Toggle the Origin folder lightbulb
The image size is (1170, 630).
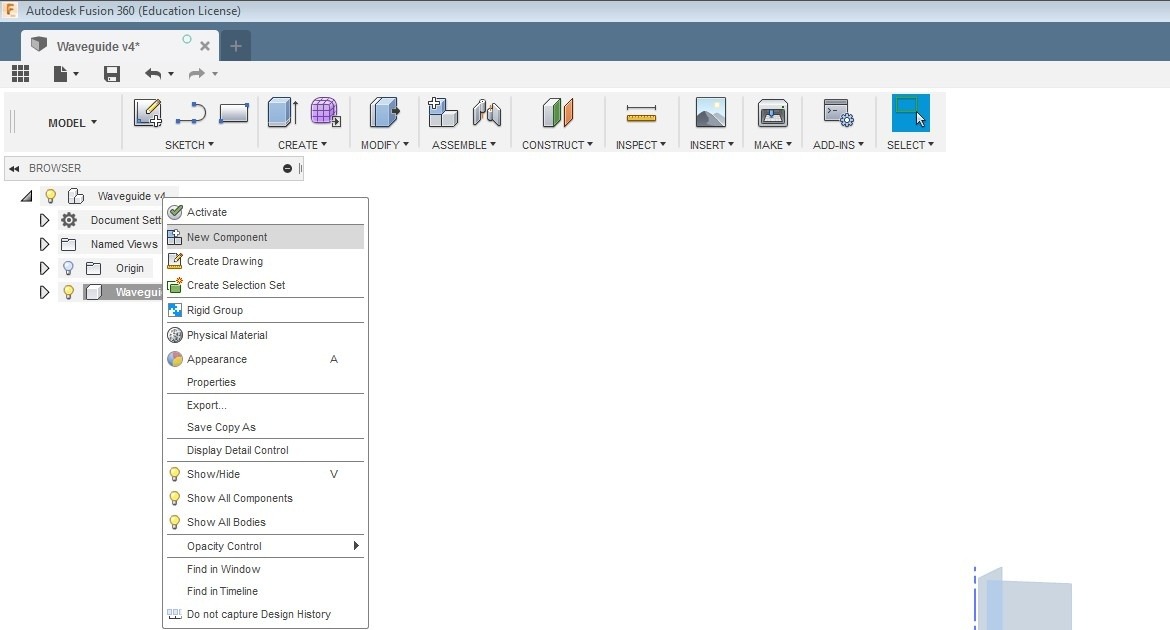[68, 268]
